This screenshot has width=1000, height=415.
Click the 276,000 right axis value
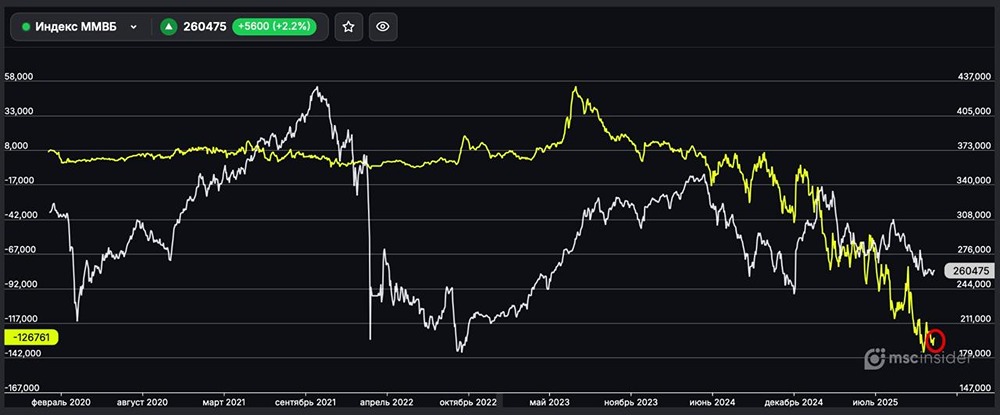(976, 250)
